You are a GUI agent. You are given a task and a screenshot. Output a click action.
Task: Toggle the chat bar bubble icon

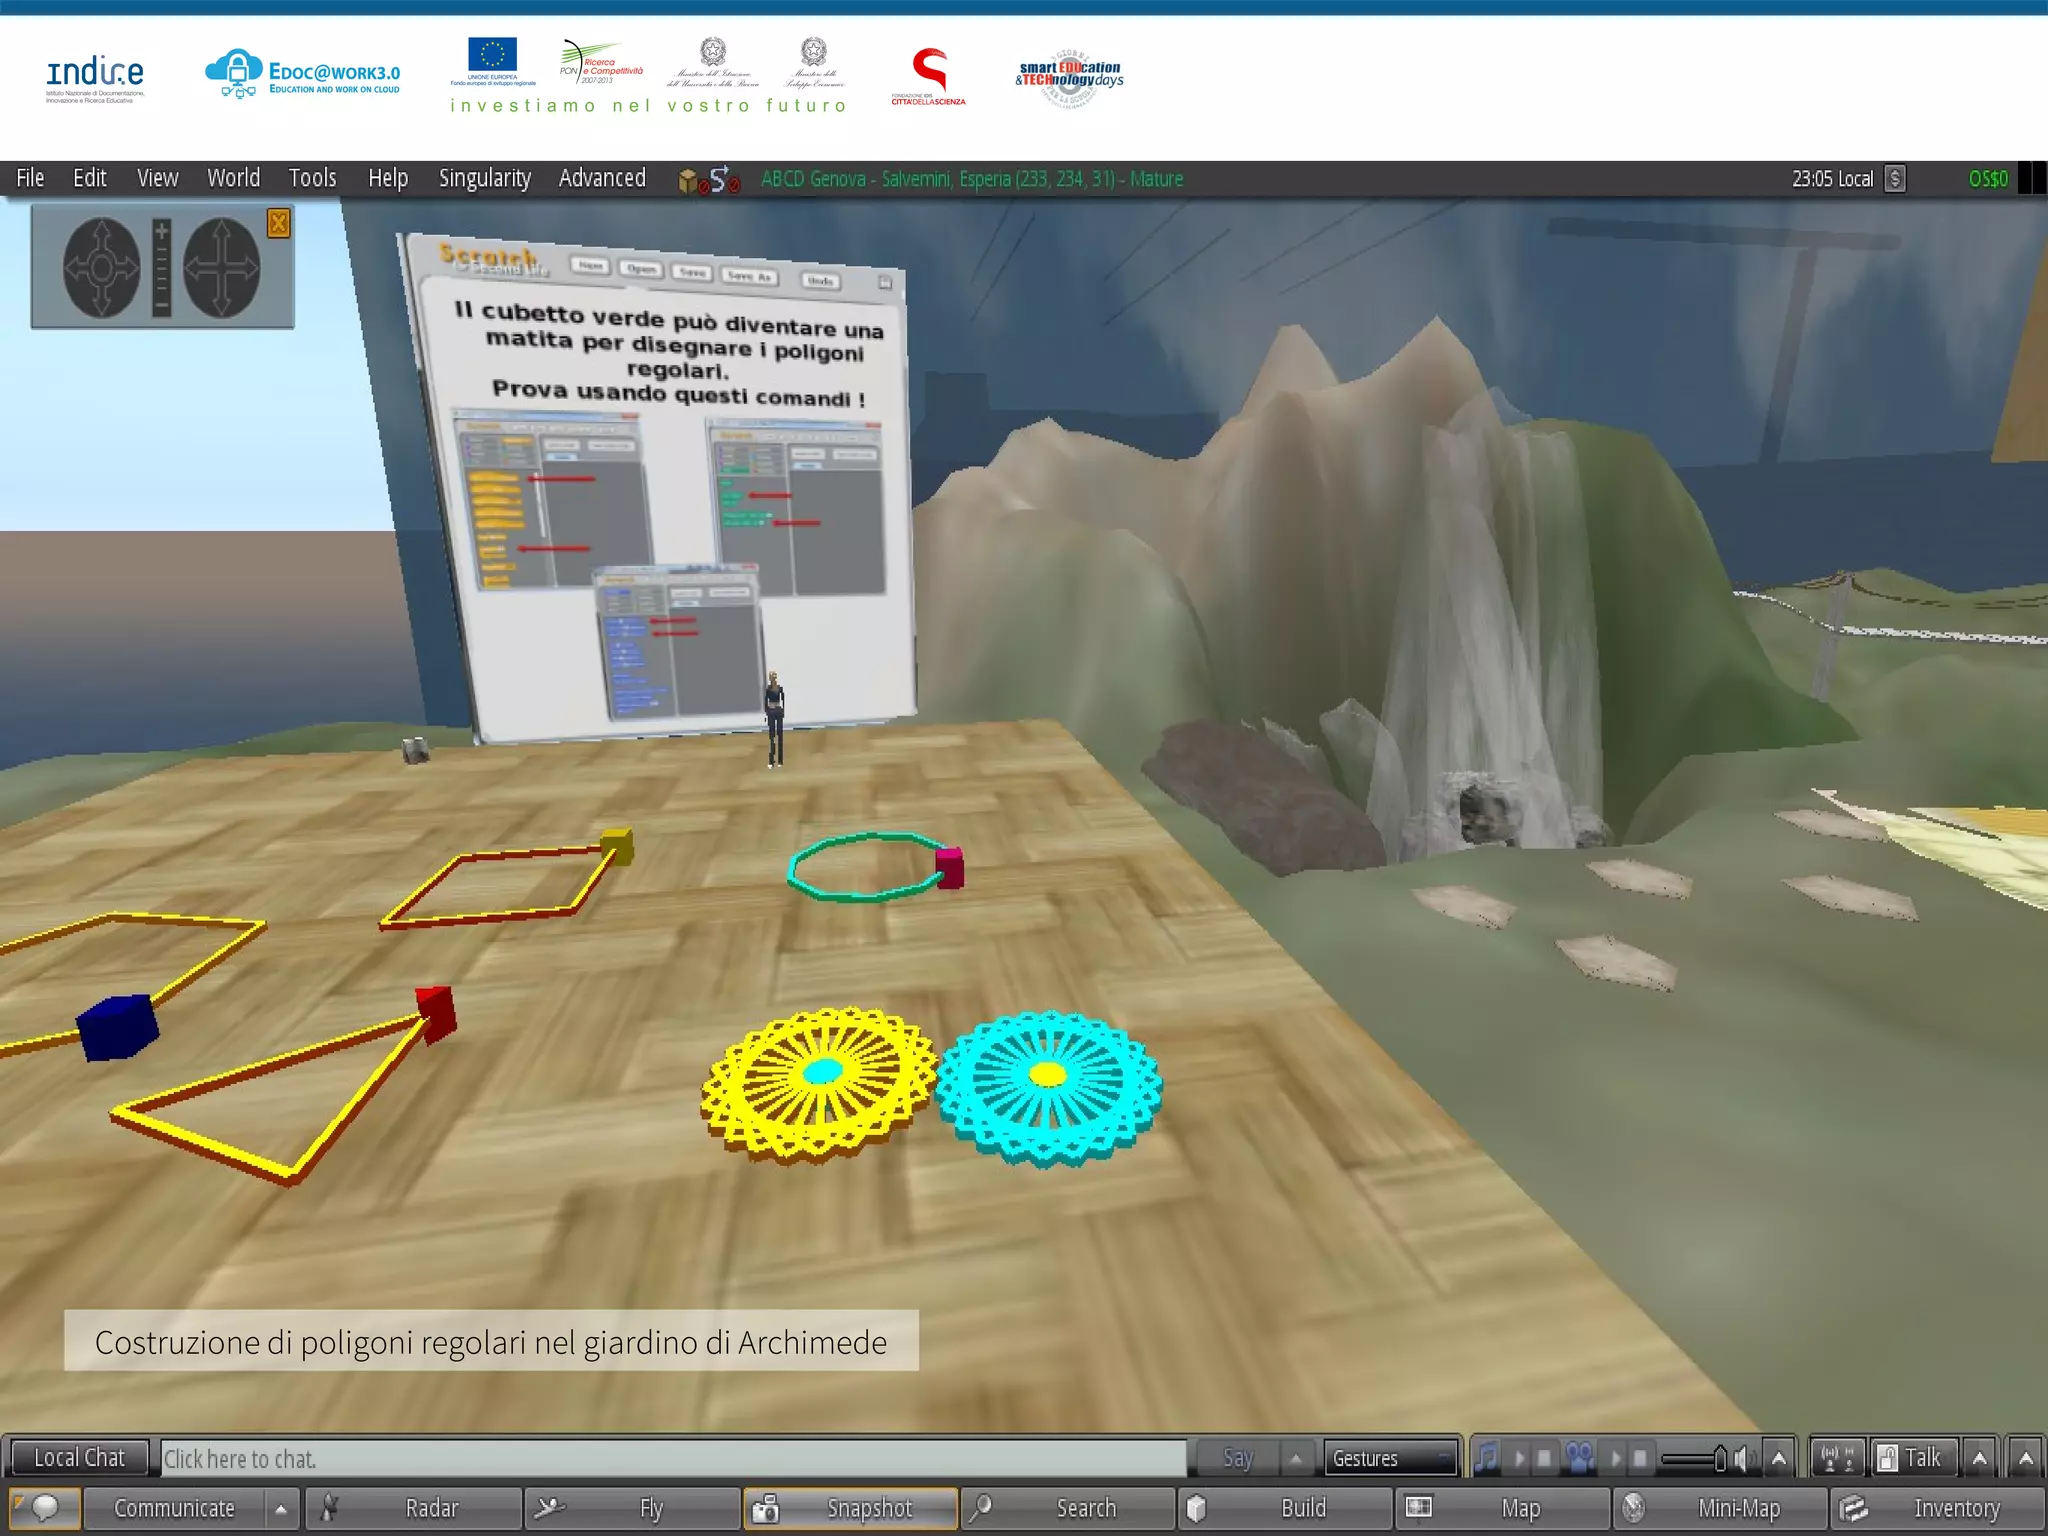tap(43, 1508)
